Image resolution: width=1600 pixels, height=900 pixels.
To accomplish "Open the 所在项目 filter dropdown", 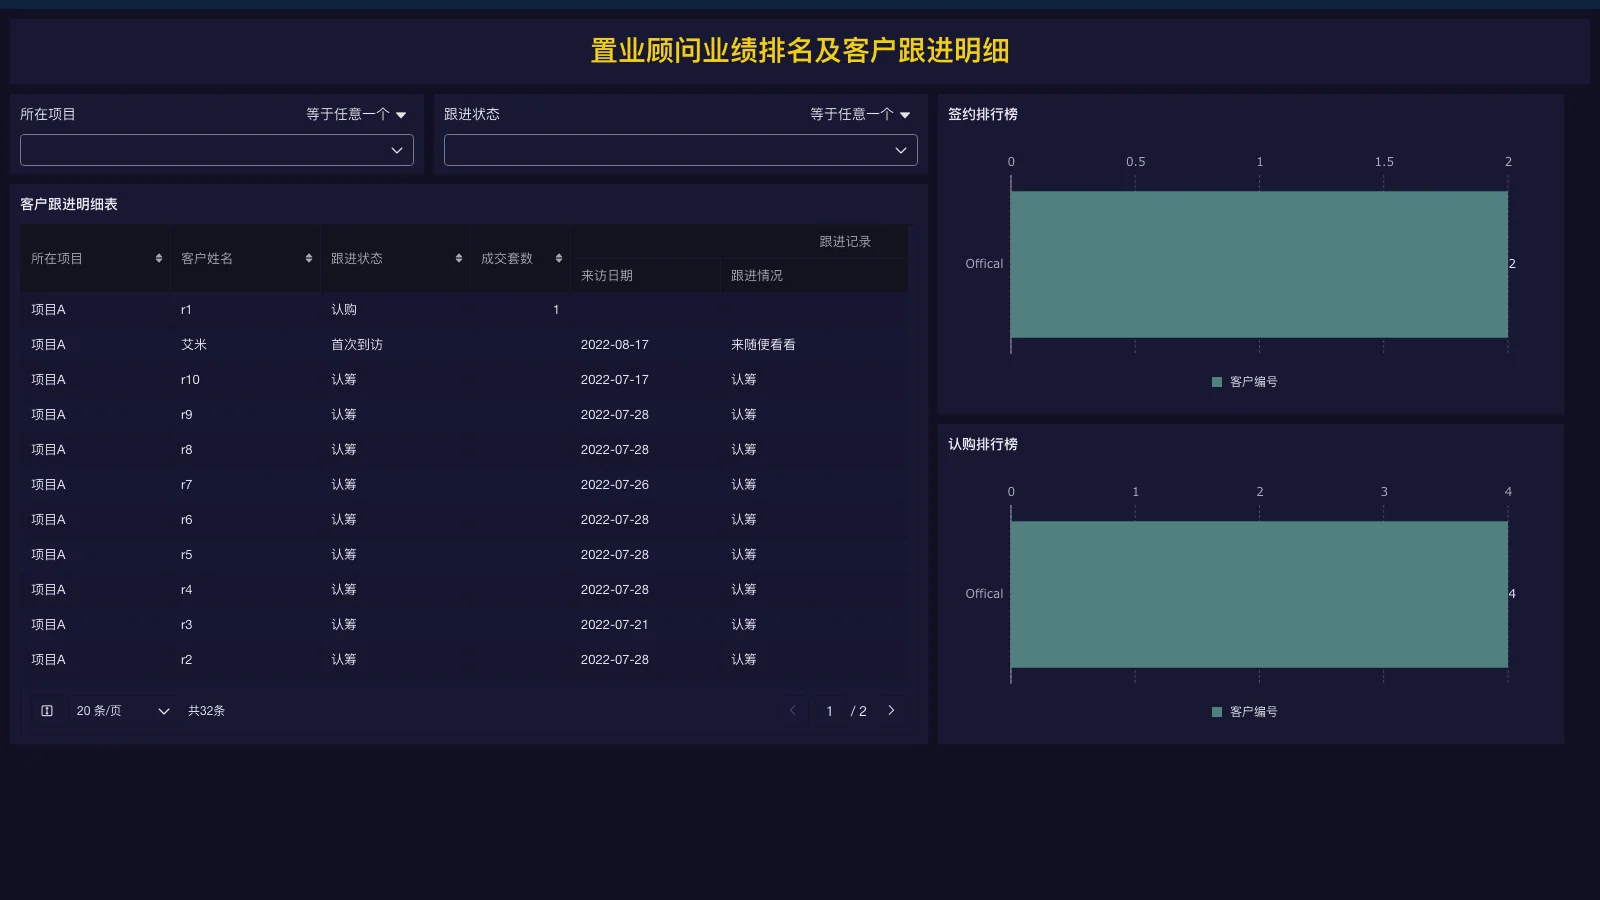I will pos(216,149).
